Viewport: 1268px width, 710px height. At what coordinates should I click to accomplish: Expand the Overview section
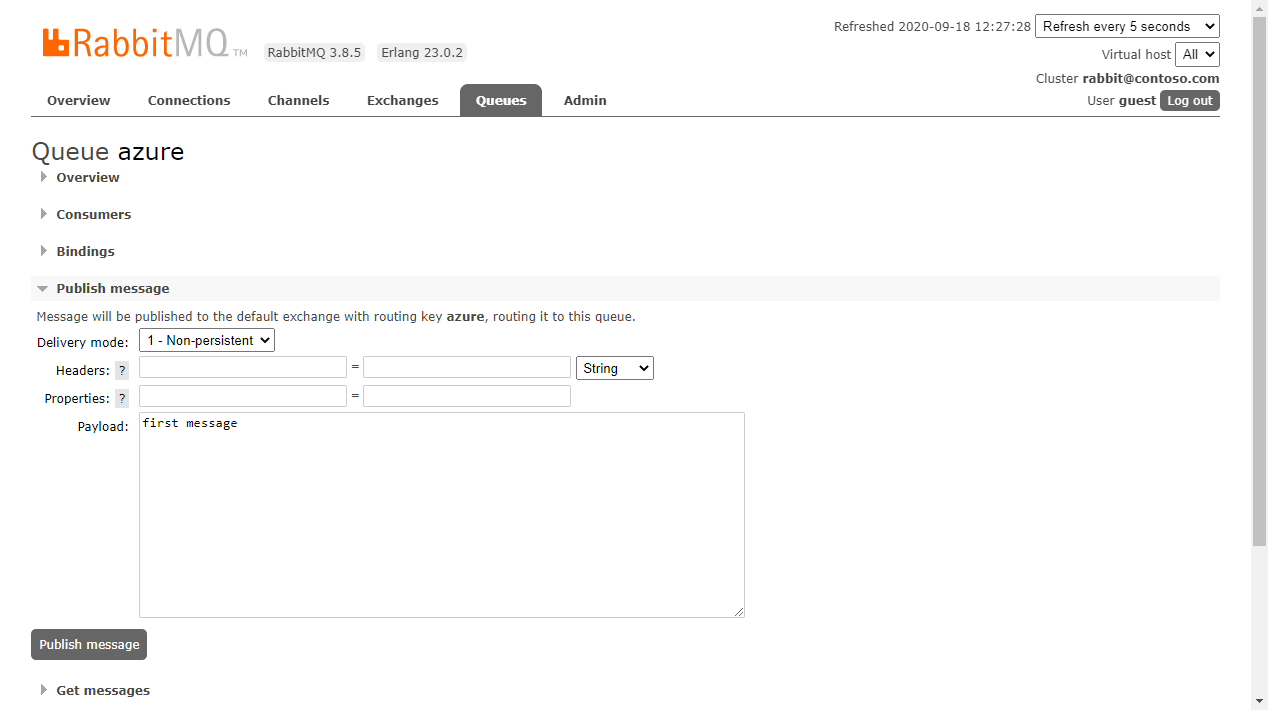pos(87,177)
